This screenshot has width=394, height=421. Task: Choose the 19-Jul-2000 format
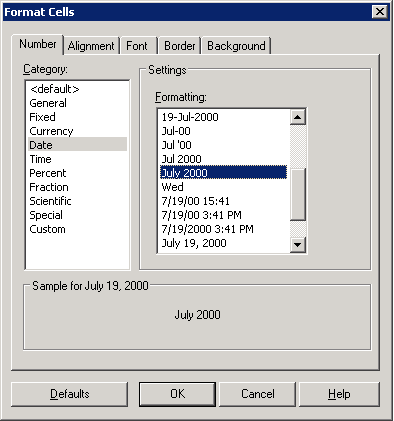223,117
